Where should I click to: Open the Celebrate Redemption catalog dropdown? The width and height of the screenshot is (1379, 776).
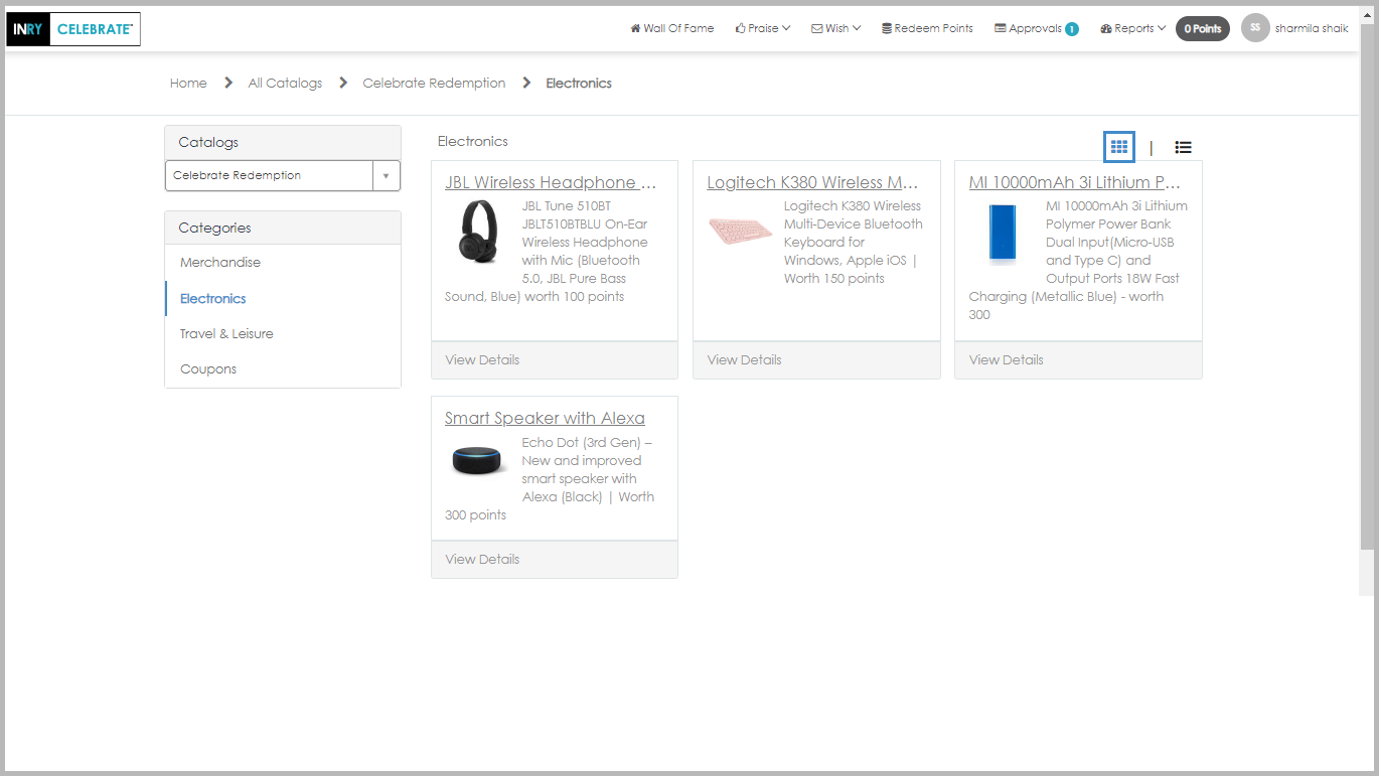(283, 175)
